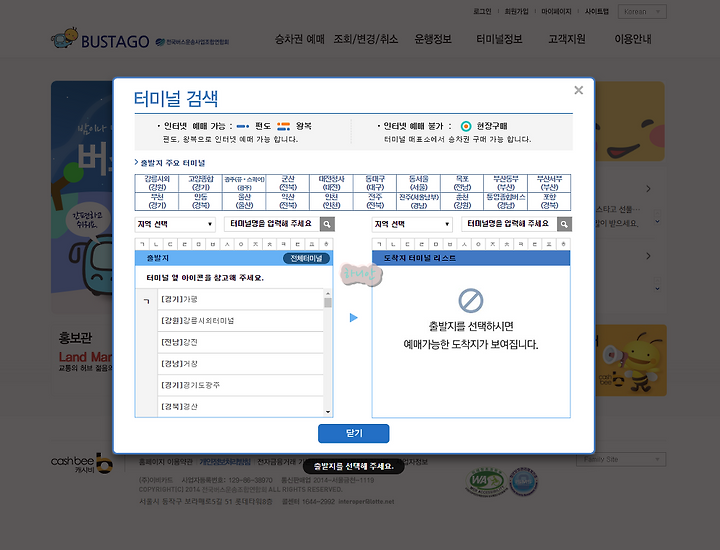The image size is (720, 550).
Task: Choose [경북]경산 from departure list
Action: (240, 407)
